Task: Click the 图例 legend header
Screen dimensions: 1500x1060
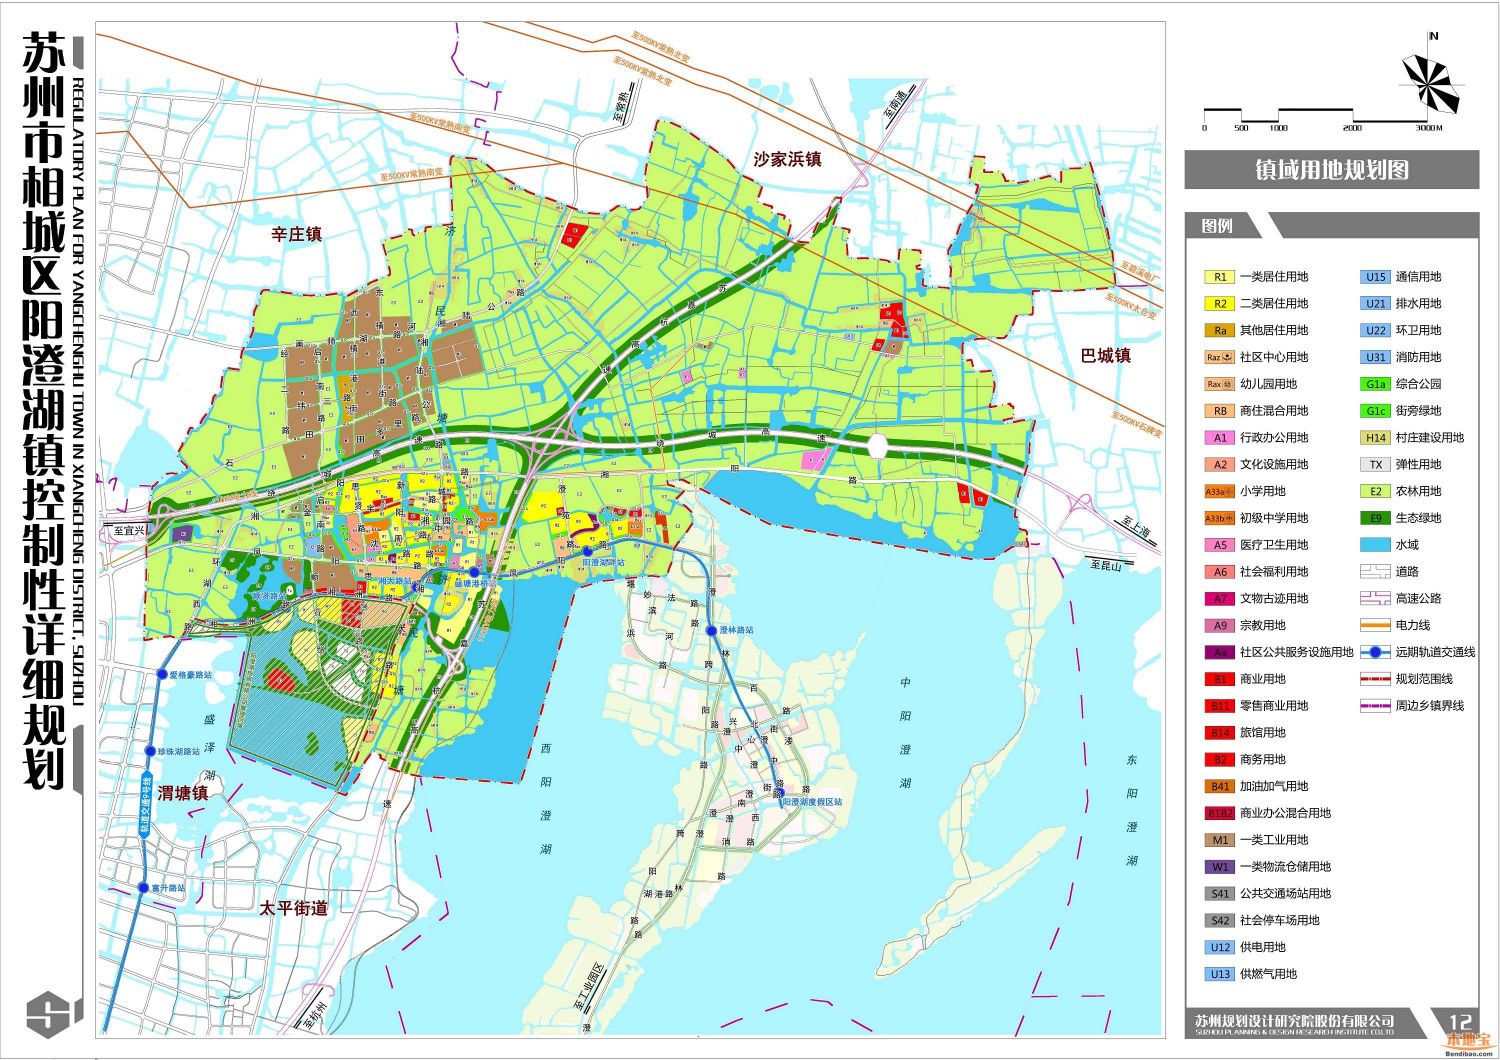Action: [1217, 226]
